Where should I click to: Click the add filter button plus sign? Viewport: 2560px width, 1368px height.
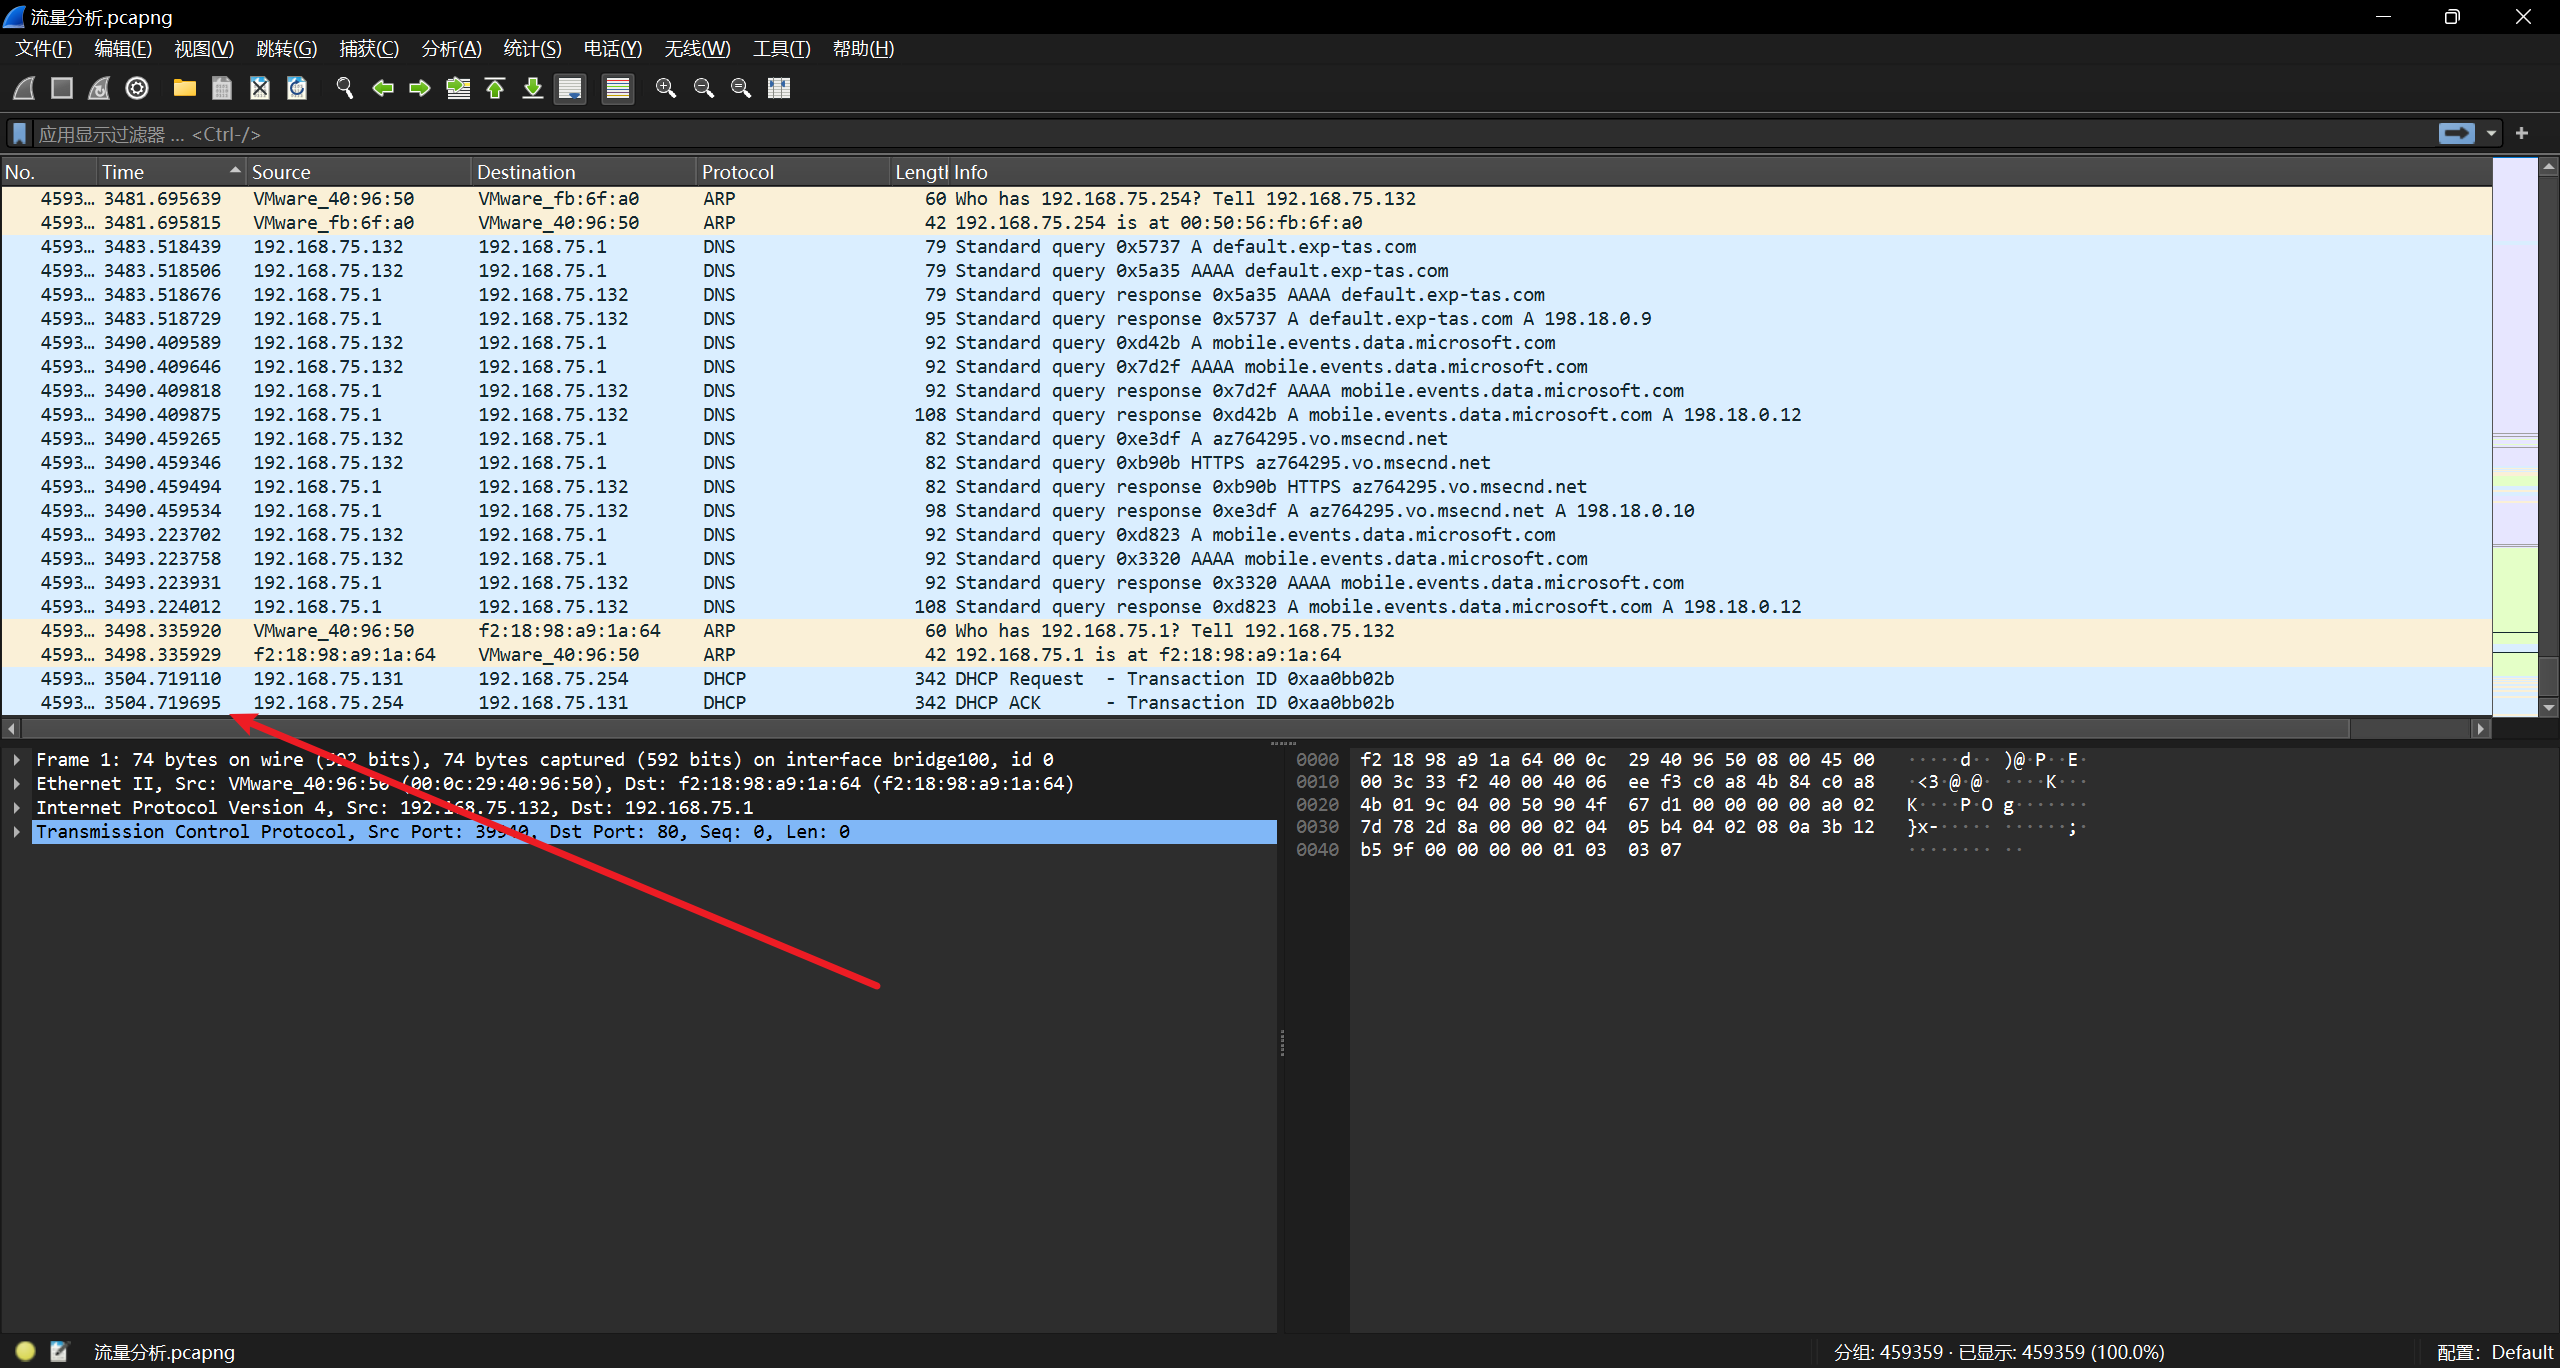pos(2522,133)
